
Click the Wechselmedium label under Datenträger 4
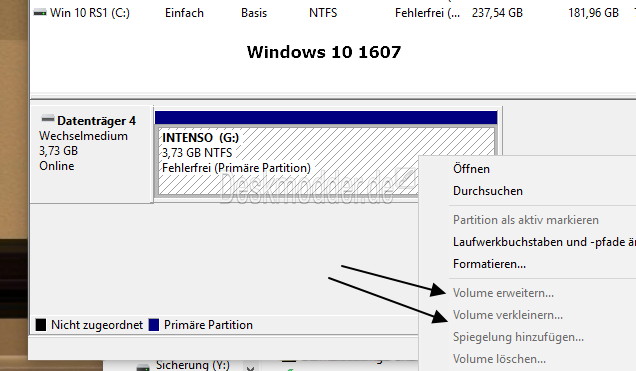point(83,136)
